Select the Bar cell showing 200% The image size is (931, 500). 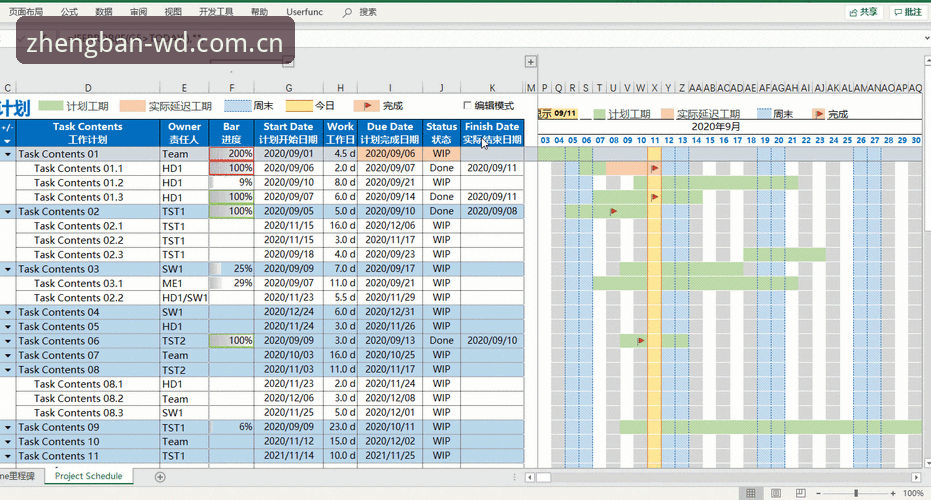coord(232,154)
